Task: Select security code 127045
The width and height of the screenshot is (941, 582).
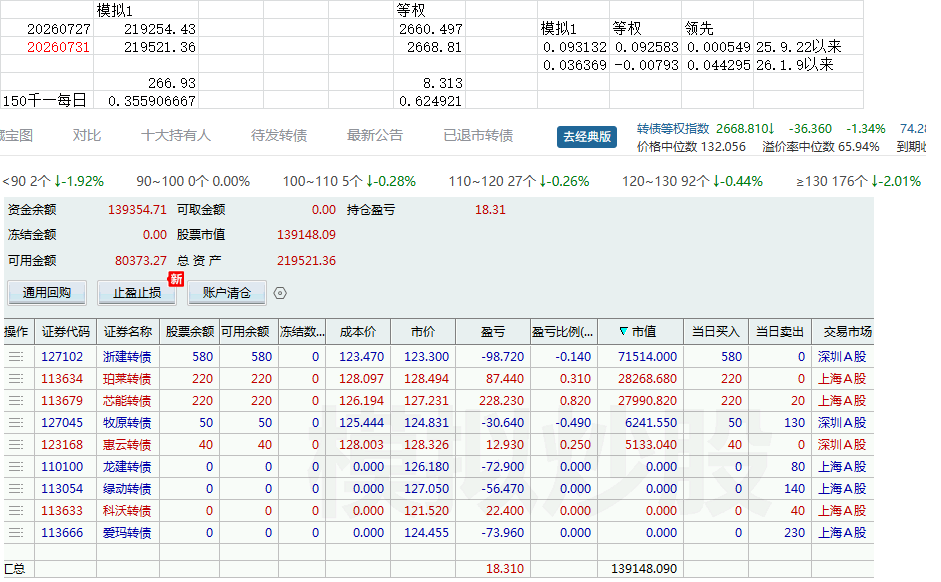Action: [62, 423]
